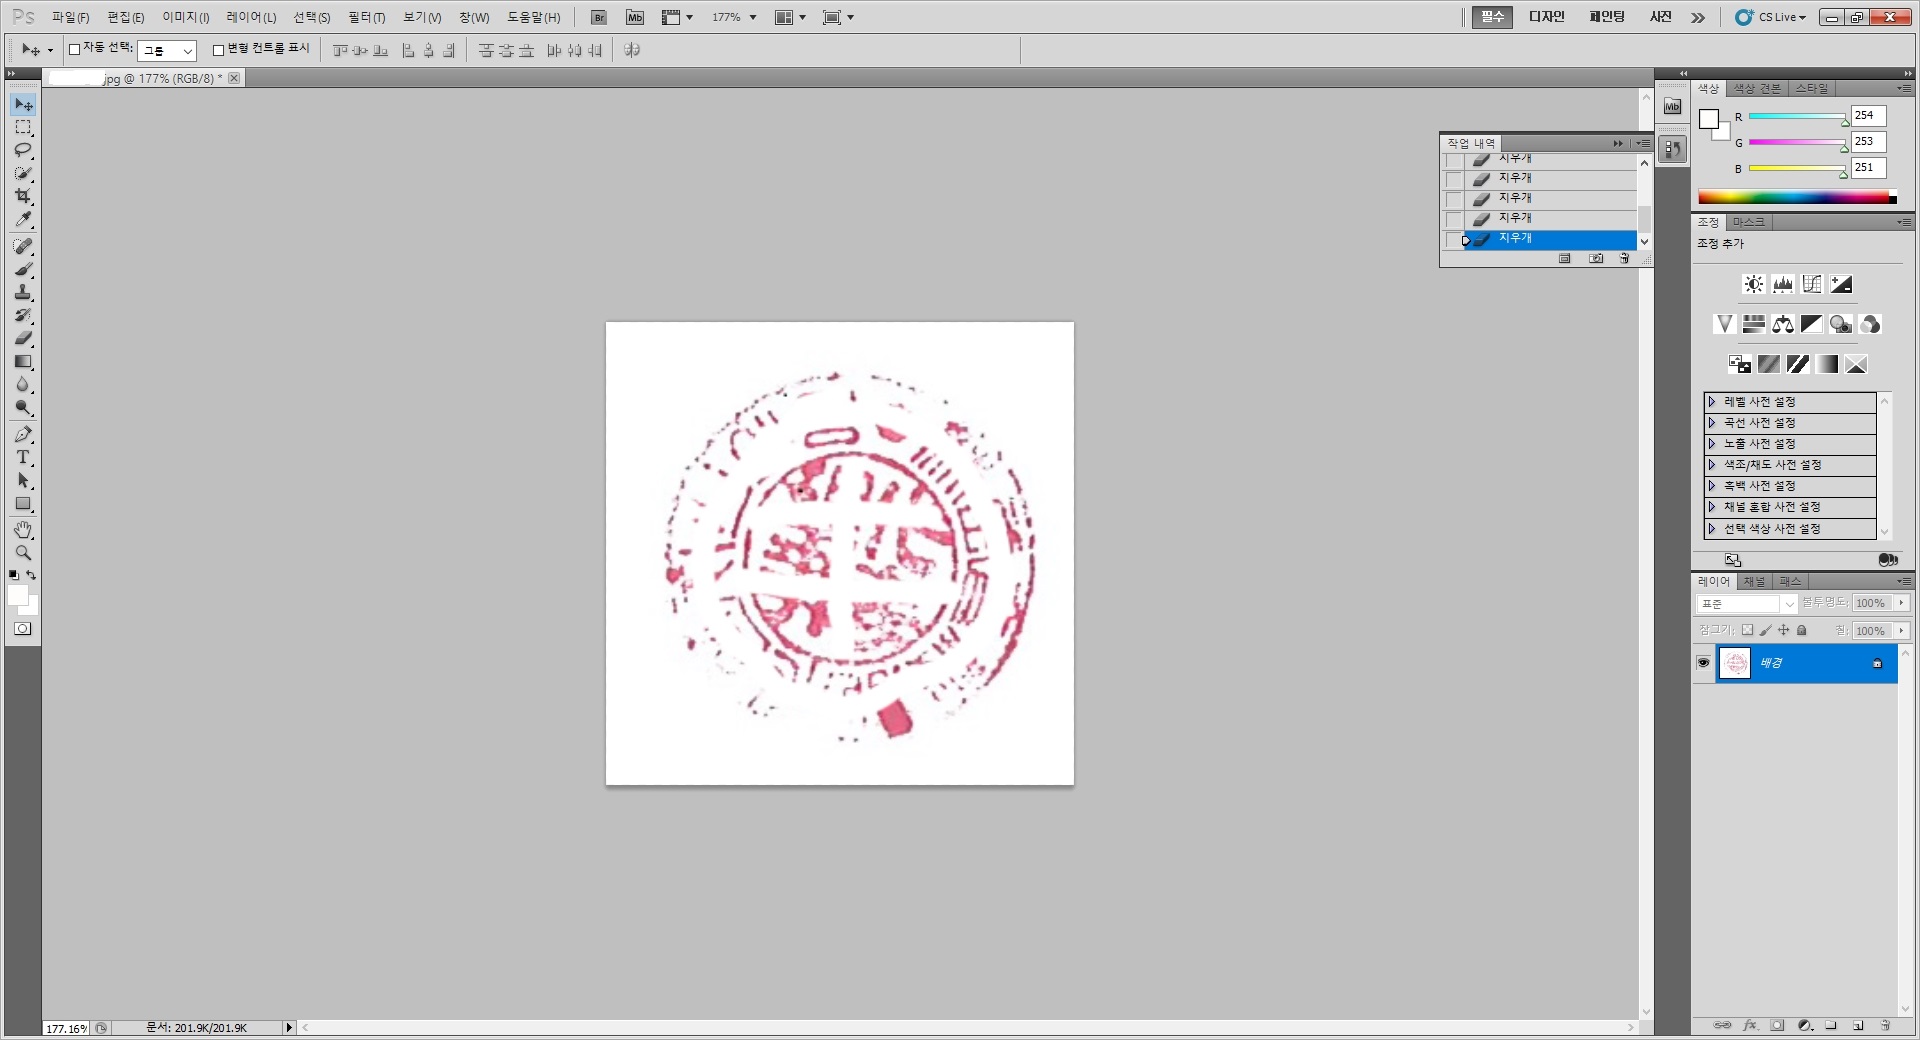
Task: Expand 레벨 사전 설정 presets
Action: 1712,402
